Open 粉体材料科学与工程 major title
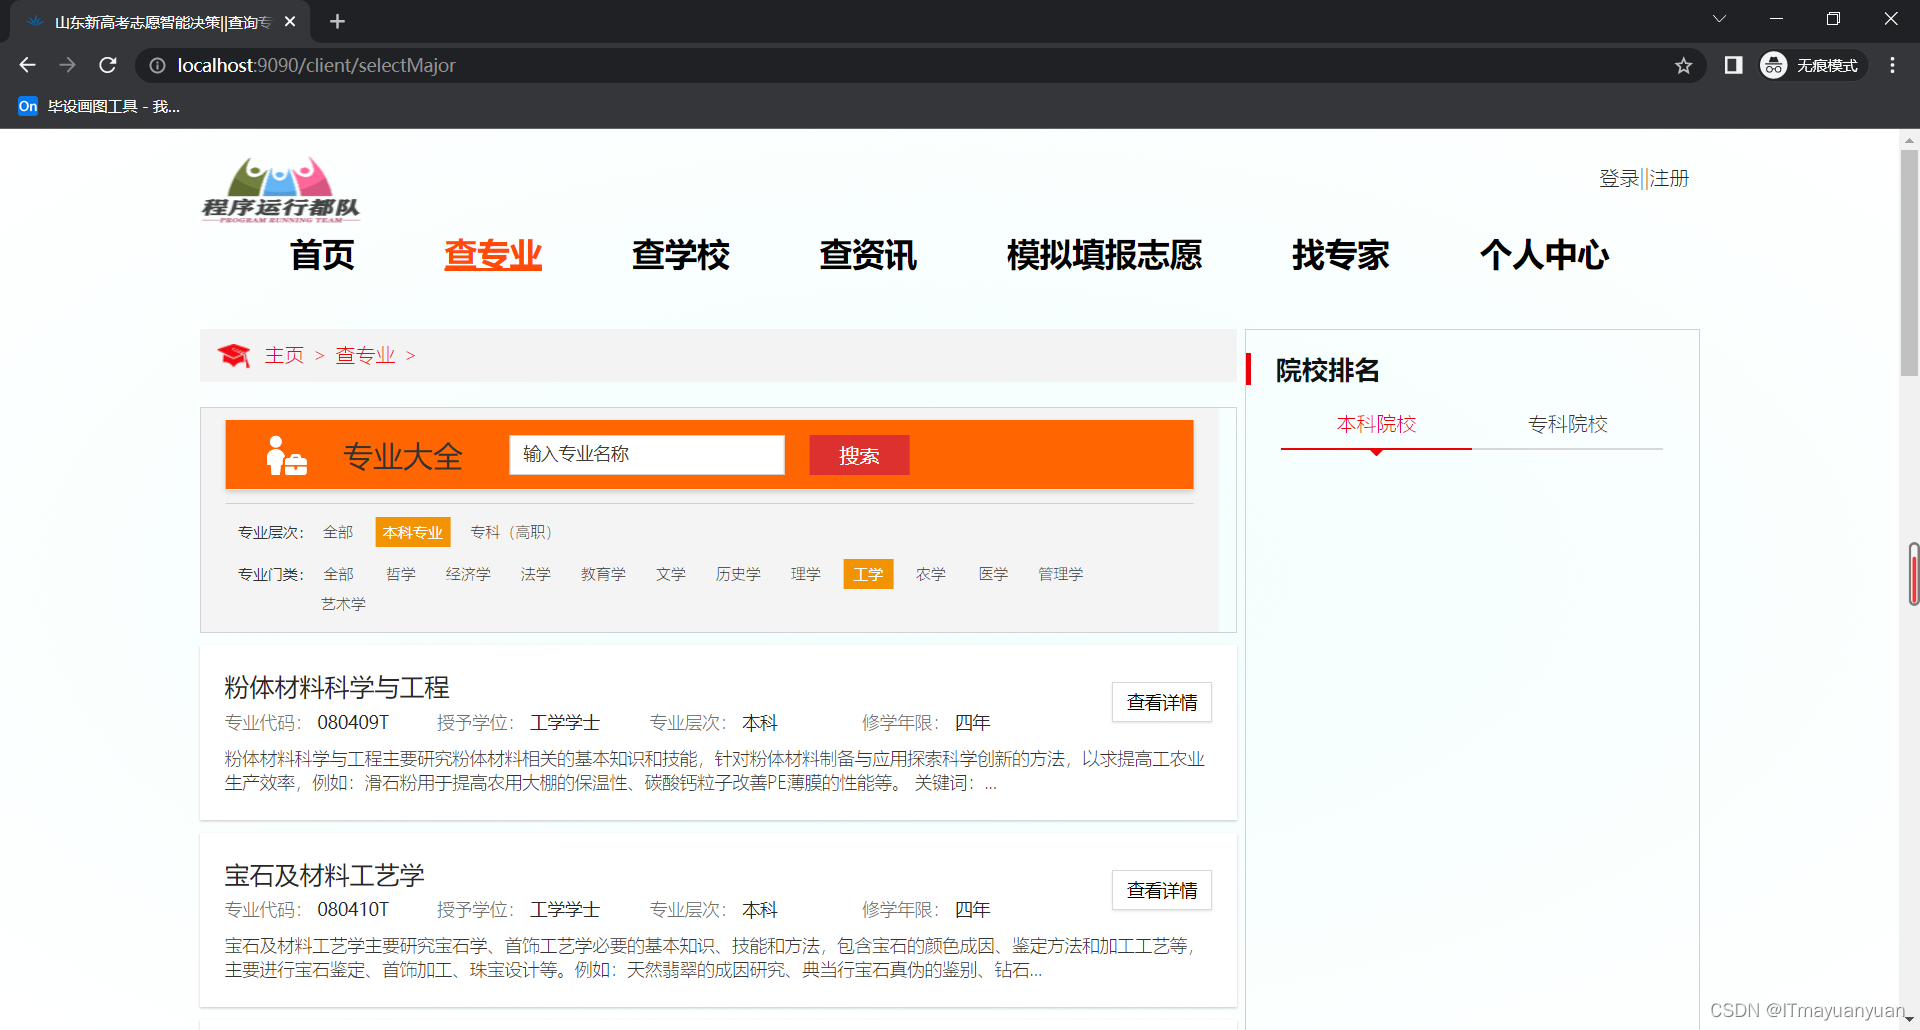Screen dimensions: 1920x1030 point(337,688)
